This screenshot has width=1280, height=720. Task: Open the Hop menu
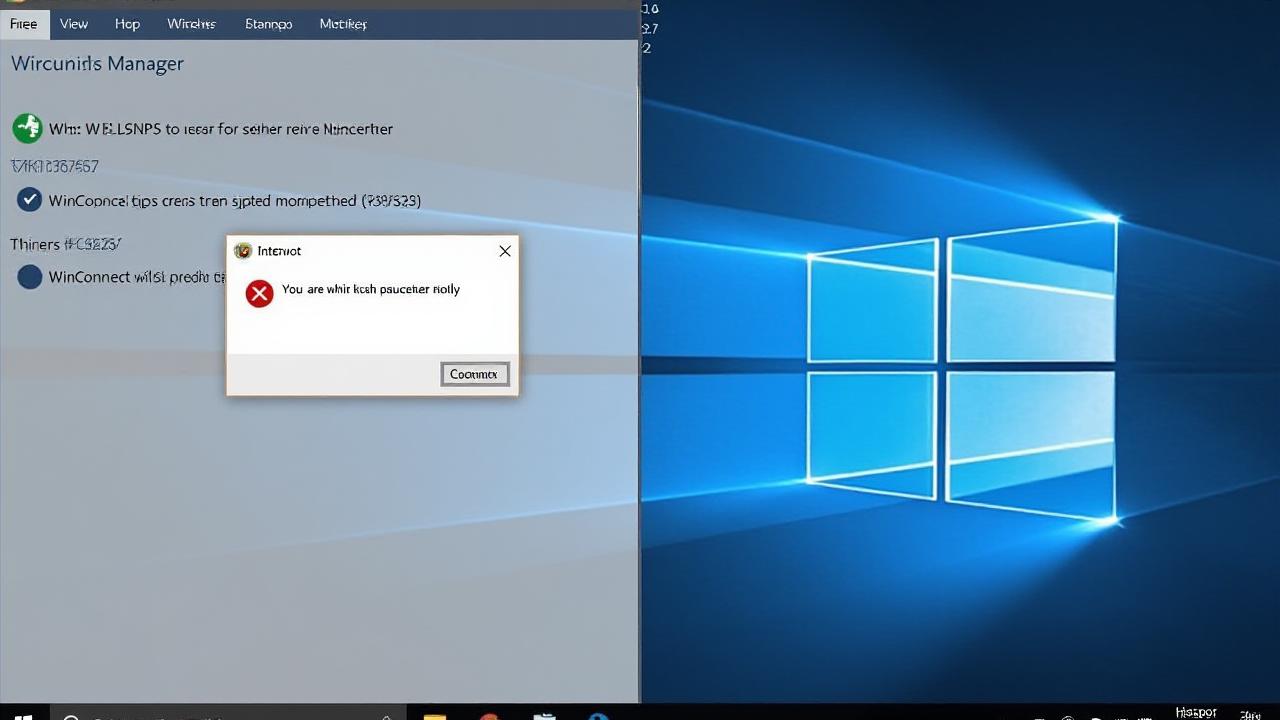(x=127, y=24)
